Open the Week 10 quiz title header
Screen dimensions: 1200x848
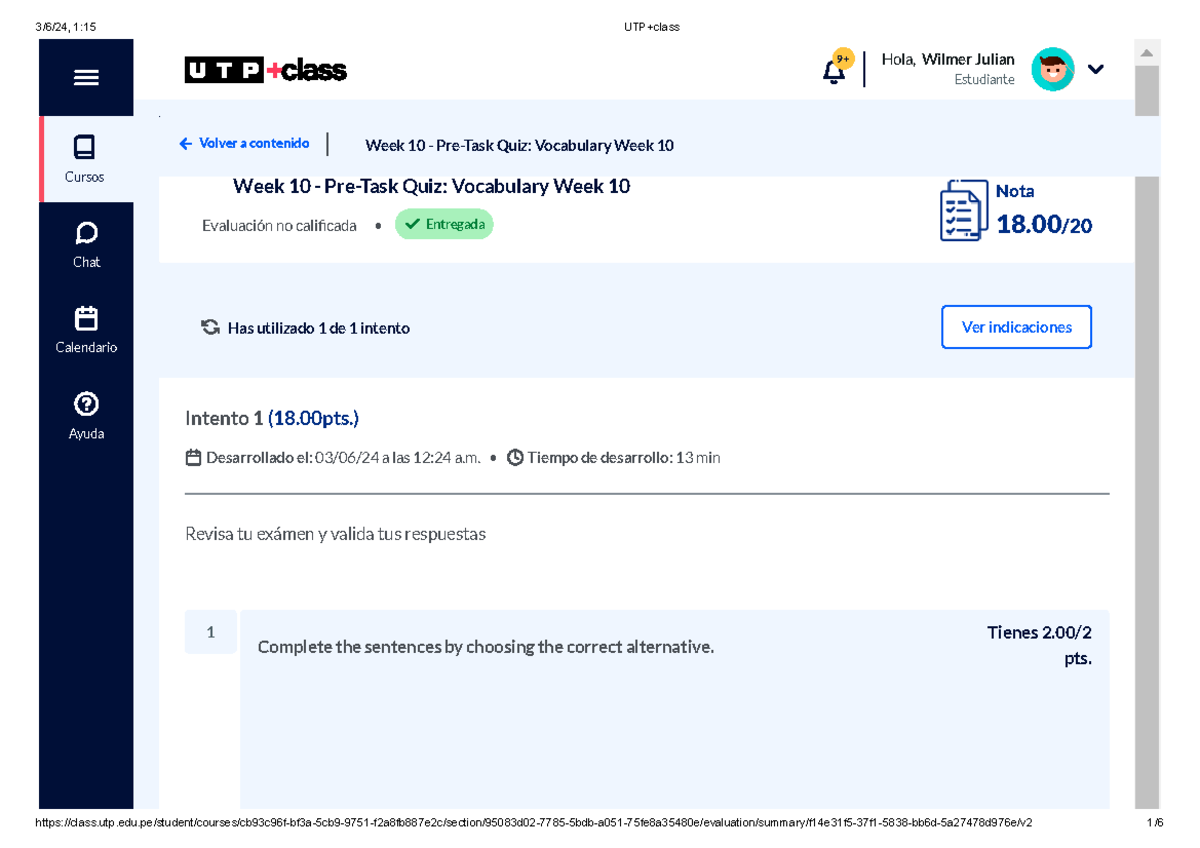tap(430, 186)
